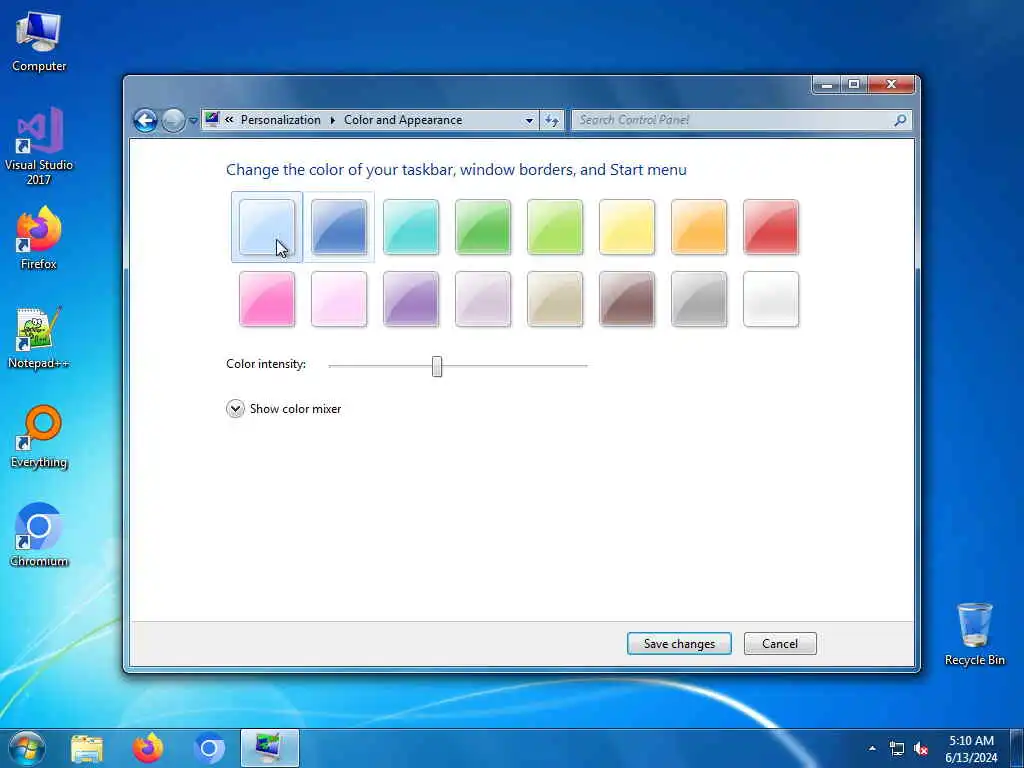Image resolution: width=1024 pixels, height=768 pixels.
Task: Maximize the Color and Appearance window
Action: (854, 84)
